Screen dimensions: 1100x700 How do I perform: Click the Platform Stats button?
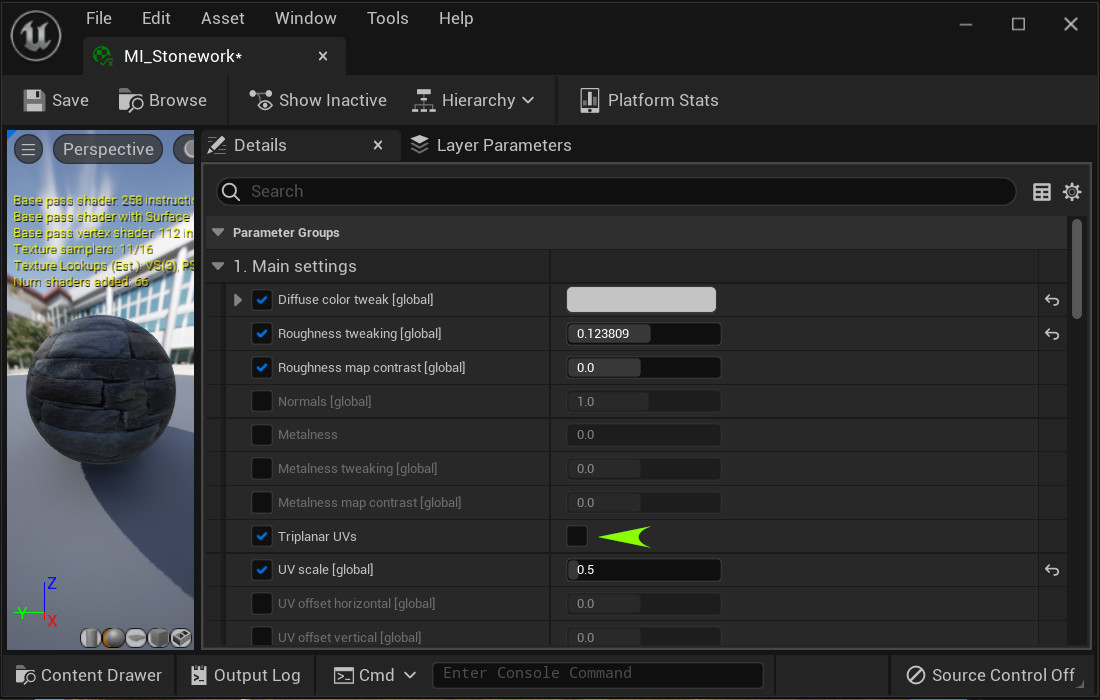649,100
